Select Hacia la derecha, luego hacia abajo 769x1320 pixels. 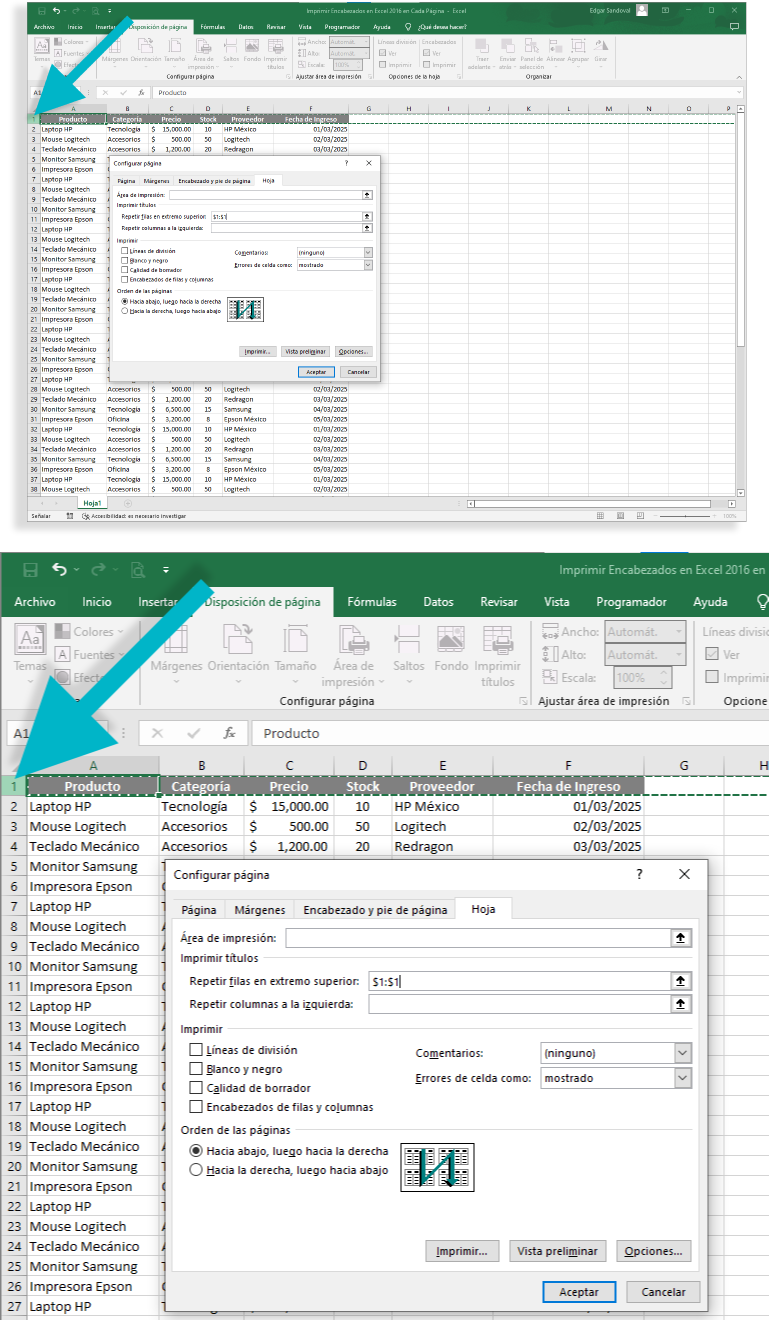197,1170
